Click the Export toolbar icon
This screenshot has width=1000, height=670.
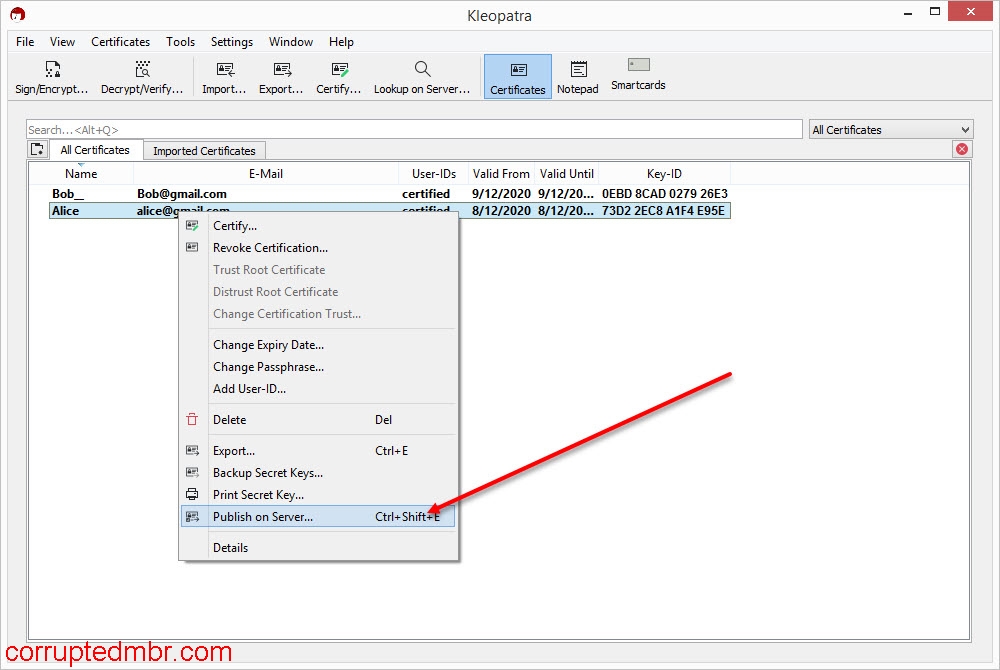(280, 75)
